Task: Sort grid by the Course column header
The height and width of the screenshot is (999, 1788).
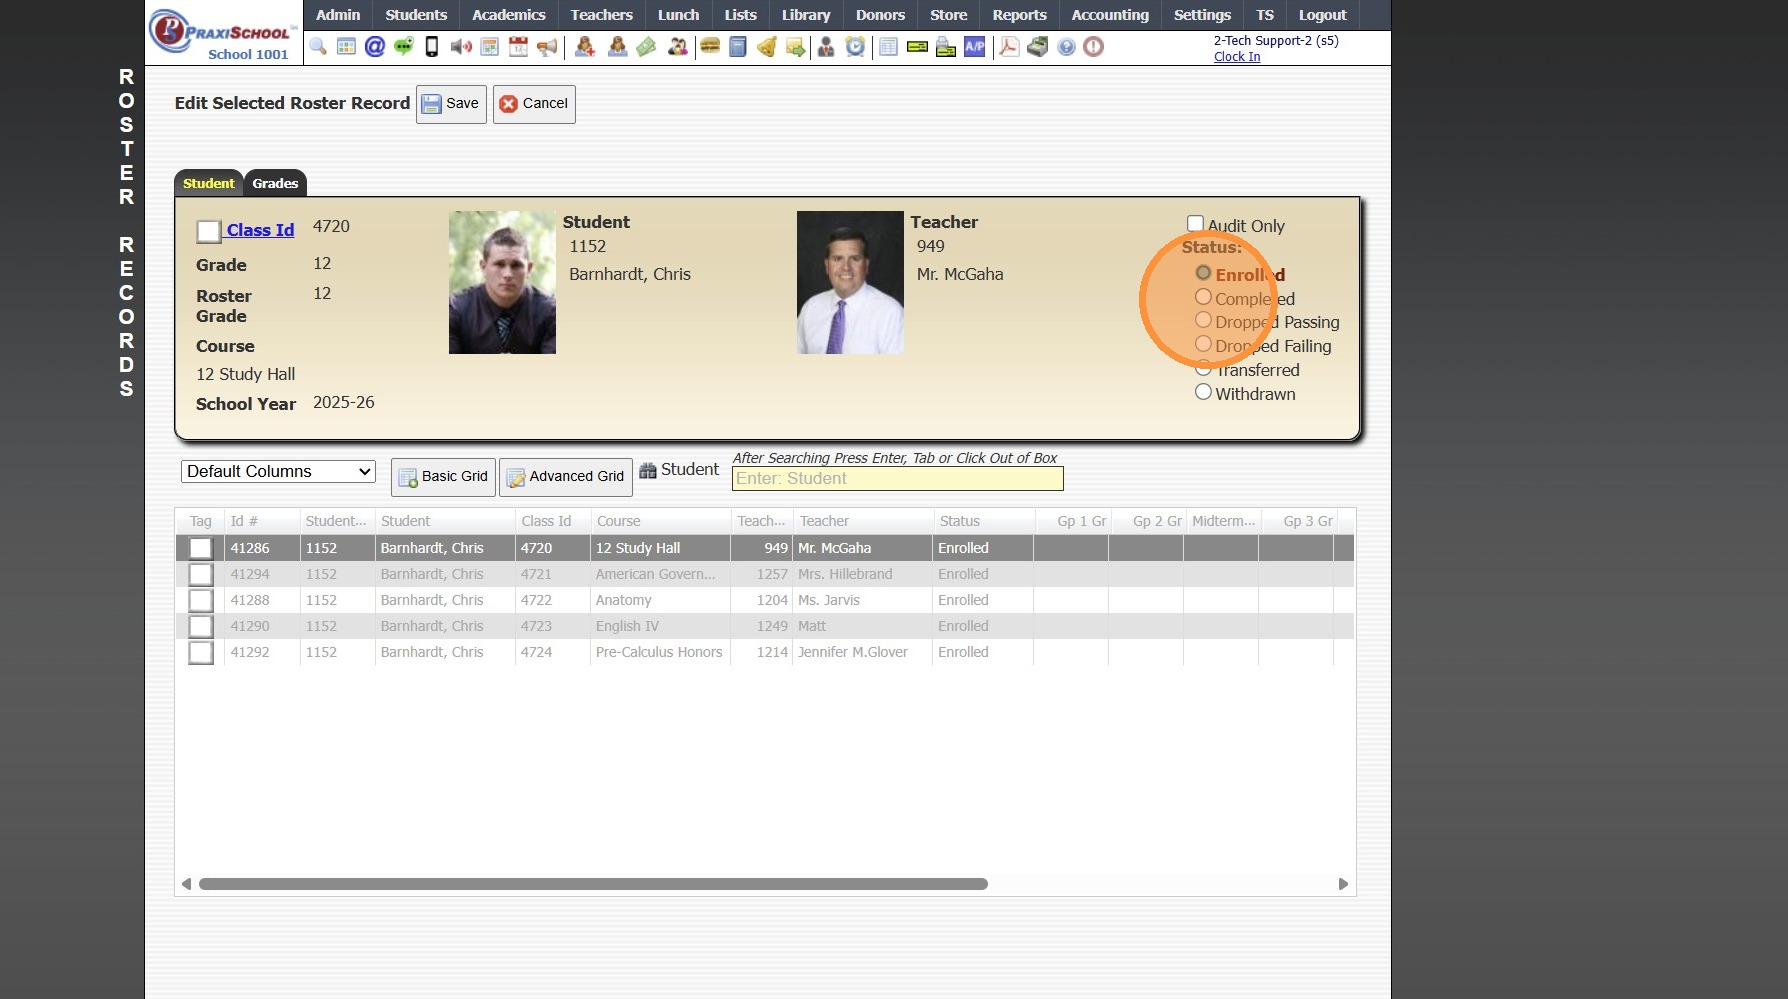Action: pos(660,521)
